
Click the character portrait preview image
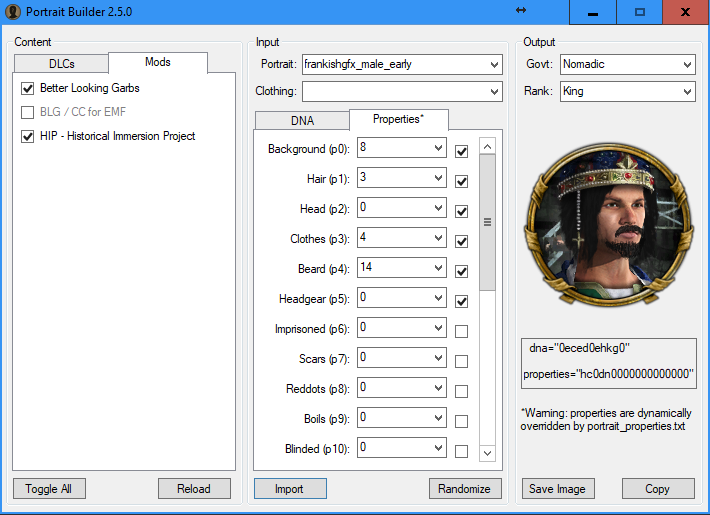609,224
